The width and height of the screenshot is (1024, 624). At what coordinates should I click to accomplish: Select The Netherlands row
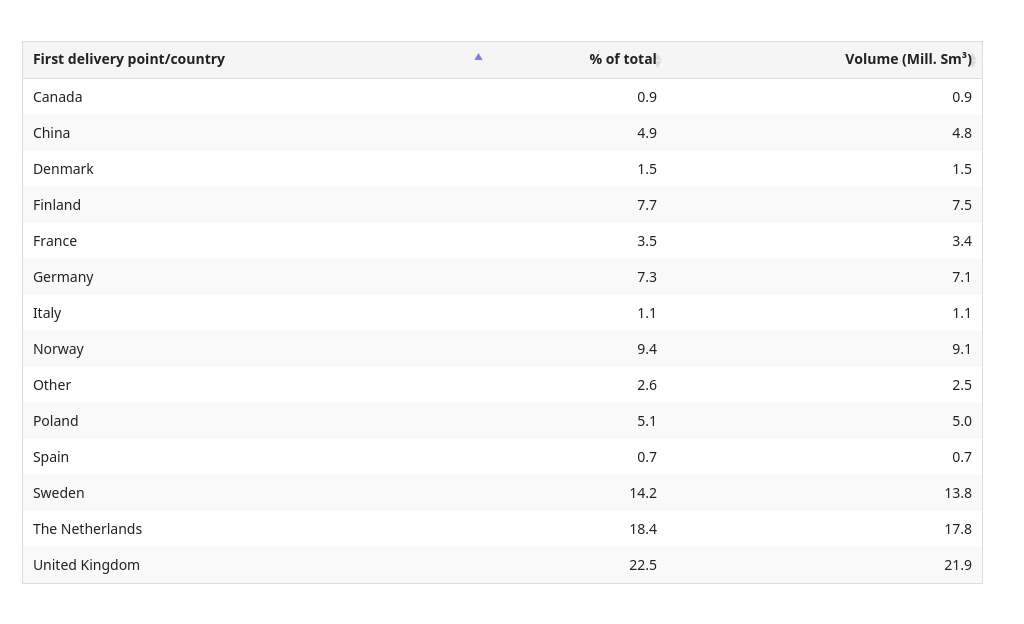pos(502,529)
